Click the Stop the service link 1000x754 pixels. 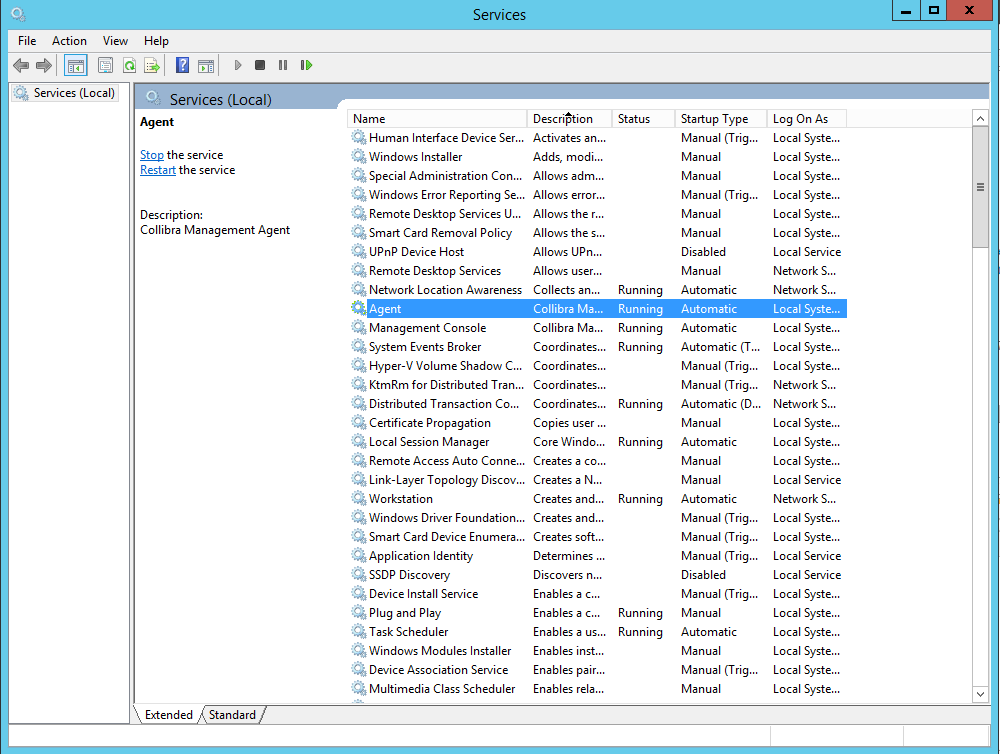(152, 155)
